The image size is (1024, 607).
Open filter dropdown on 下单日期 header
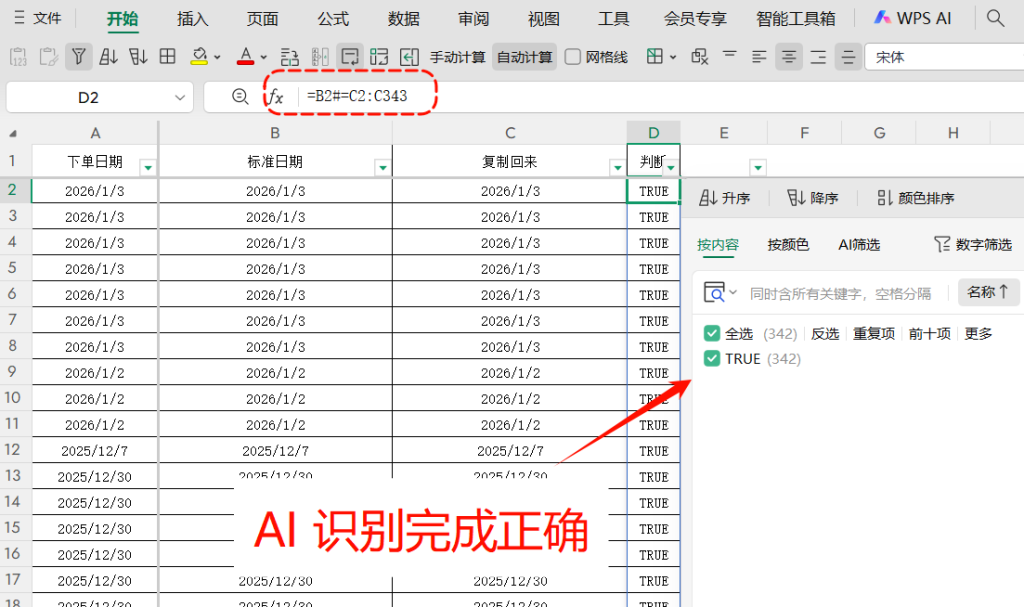[148, 168]
